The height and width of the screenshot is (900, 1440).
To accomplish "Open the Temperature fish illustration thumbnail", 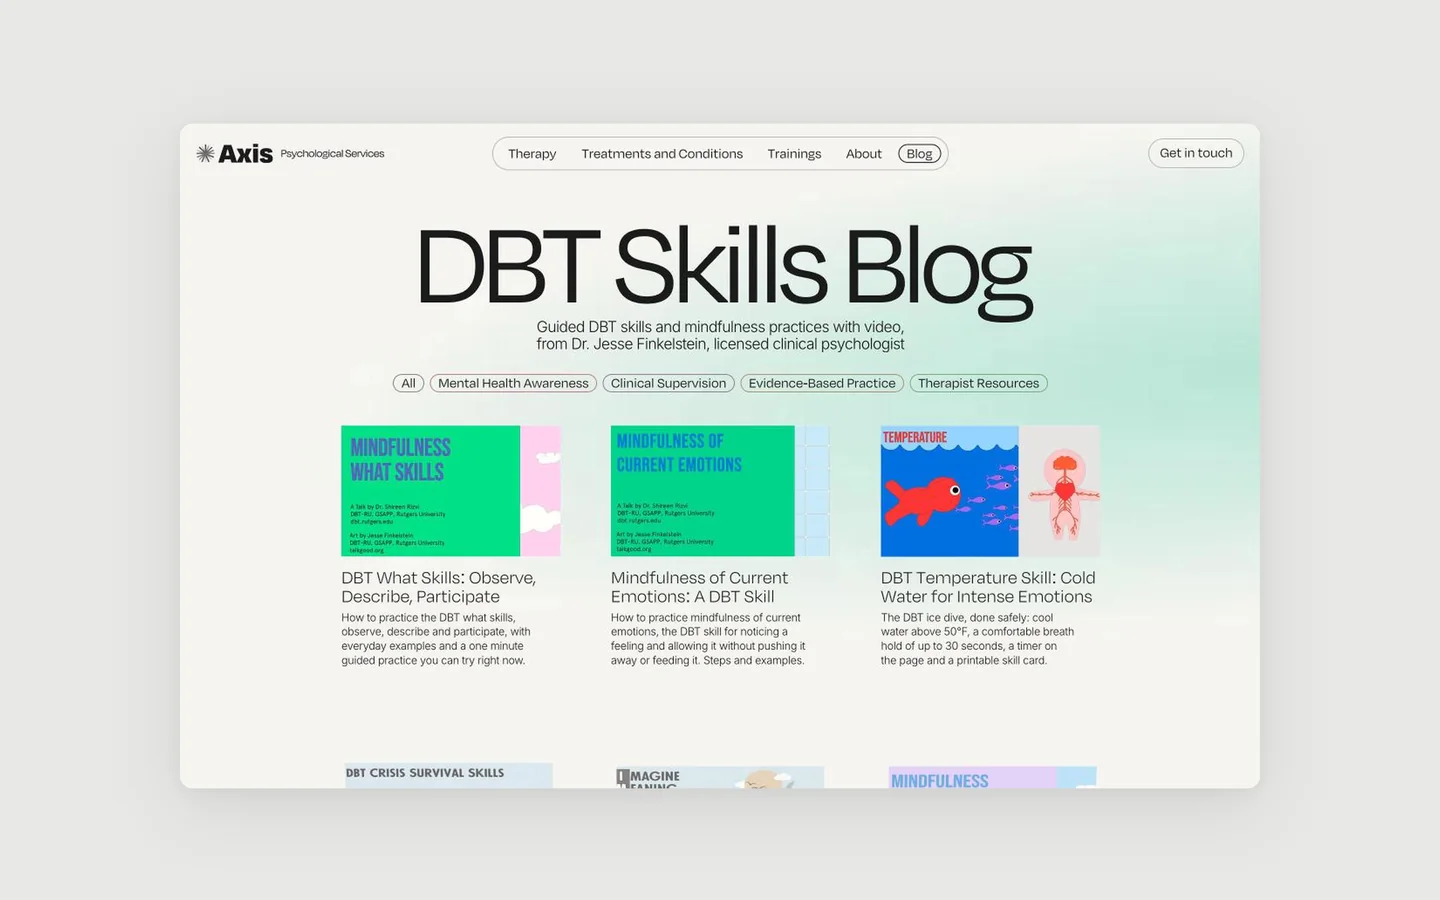I will (x=990, y=491).
